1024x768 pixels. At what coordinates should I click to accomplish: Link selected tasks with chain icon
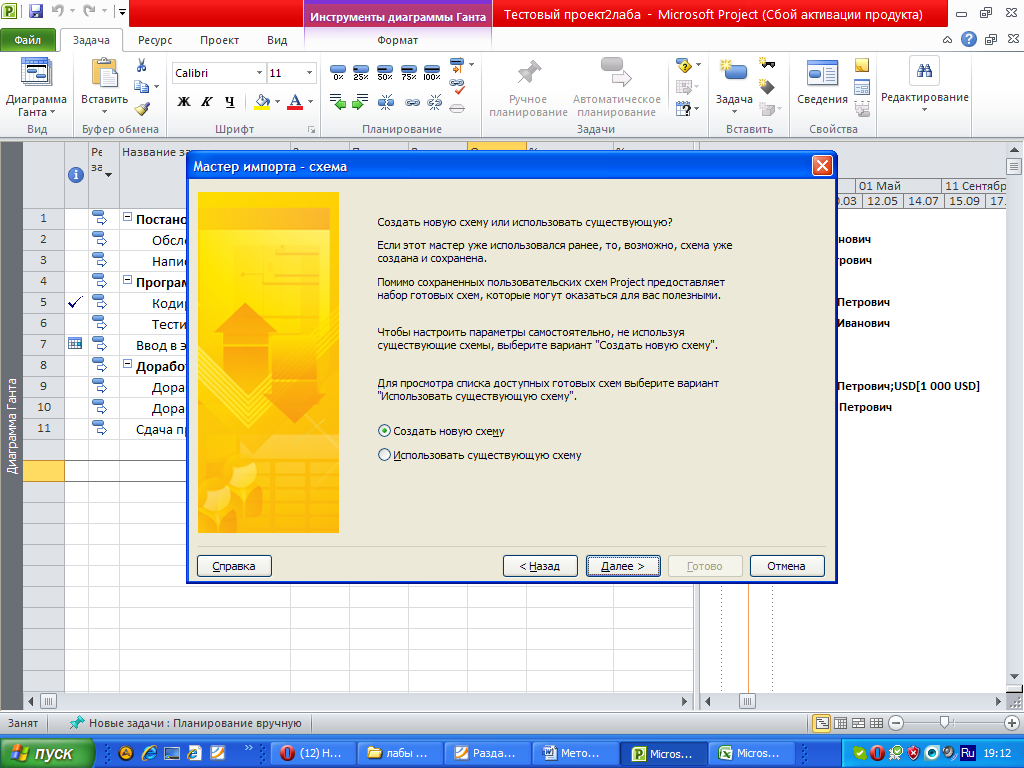pyautogui.click(x=411, y=102)
